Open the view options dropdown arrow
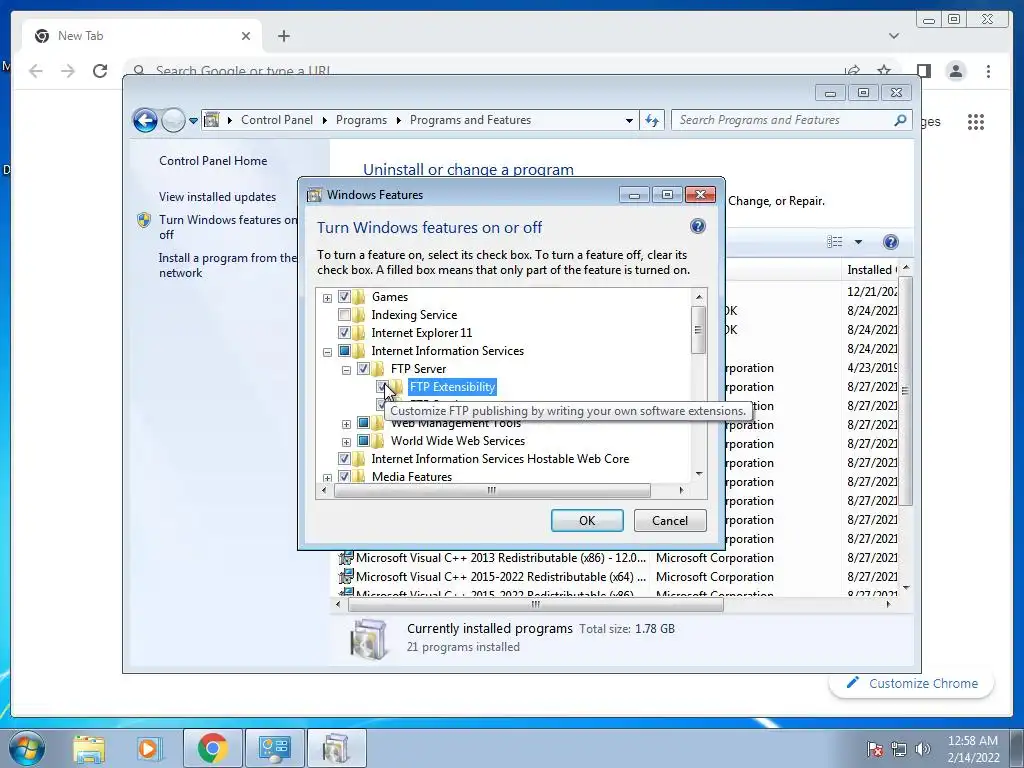Image resolution: width=1024 pixels, height=768 pixels. point(858,242)
